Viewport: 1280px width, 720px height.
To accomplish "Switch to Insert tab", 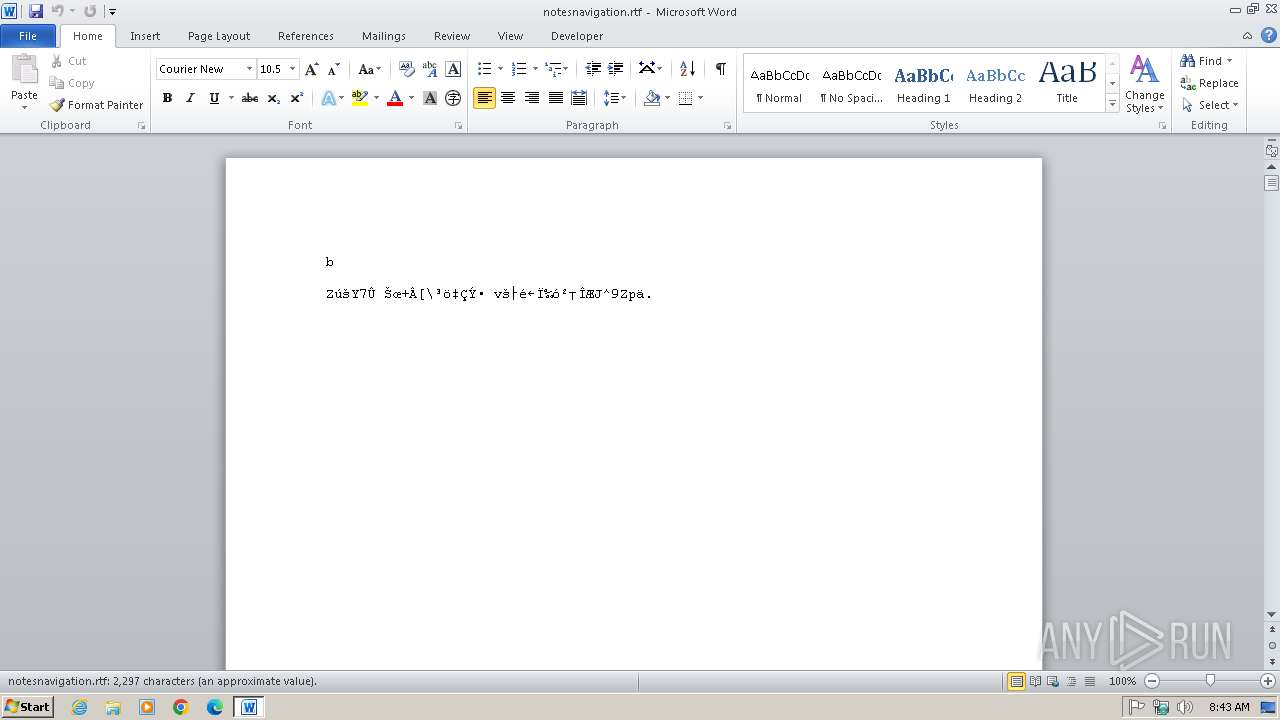I will click(x=145, y=36).
